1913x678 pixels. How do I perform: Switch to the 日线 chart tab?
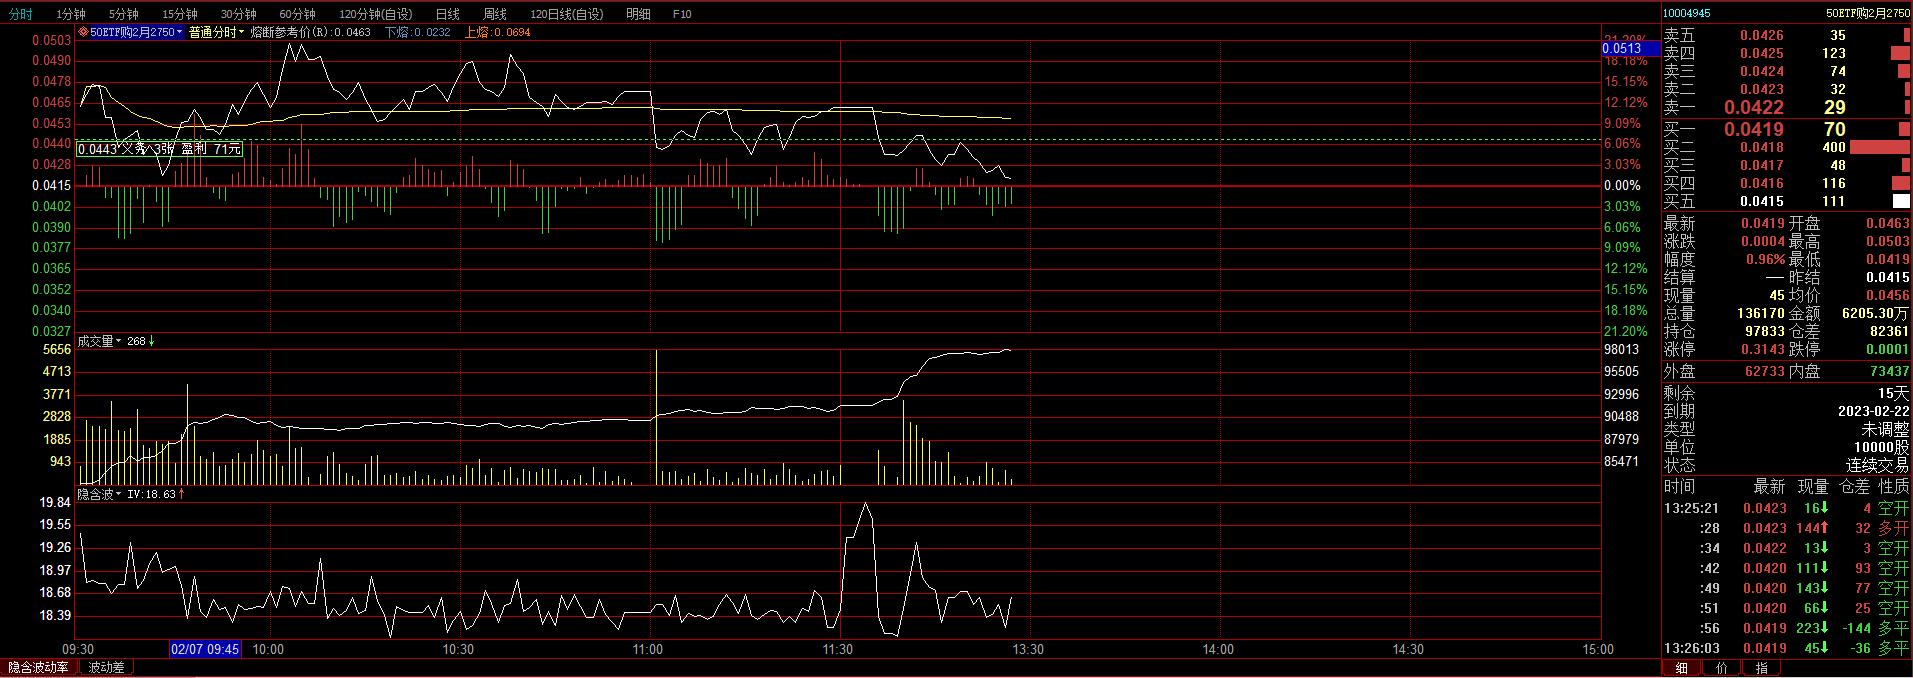pos(448,14)
